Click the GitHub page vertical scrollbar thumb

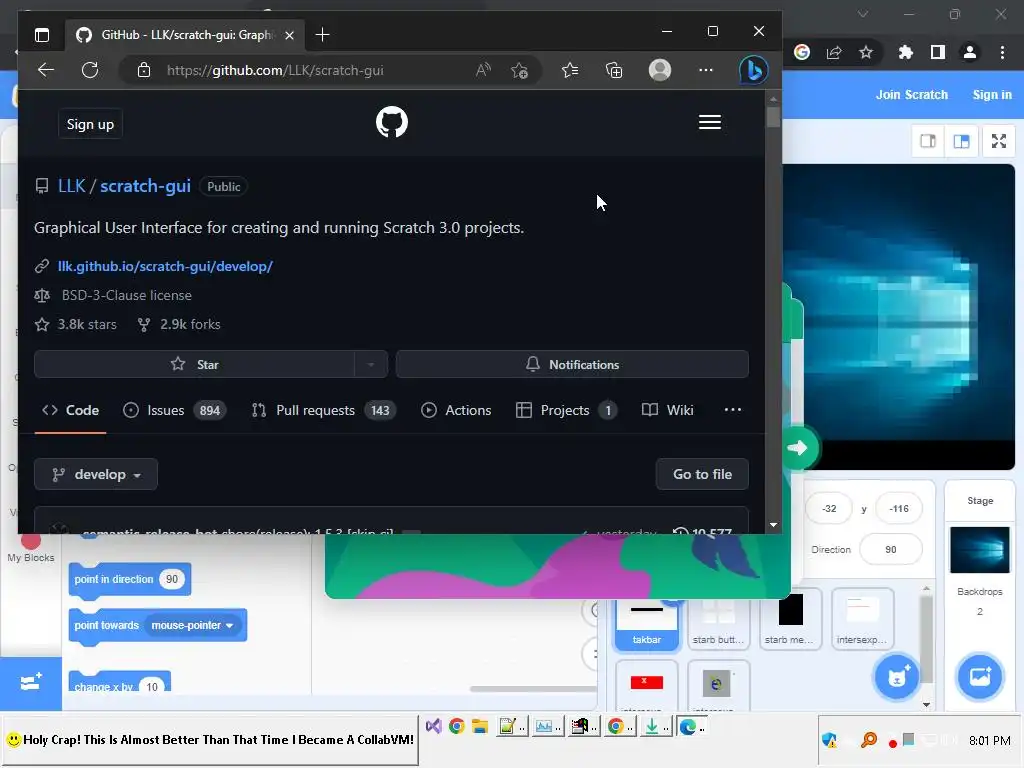pos(773,117)
